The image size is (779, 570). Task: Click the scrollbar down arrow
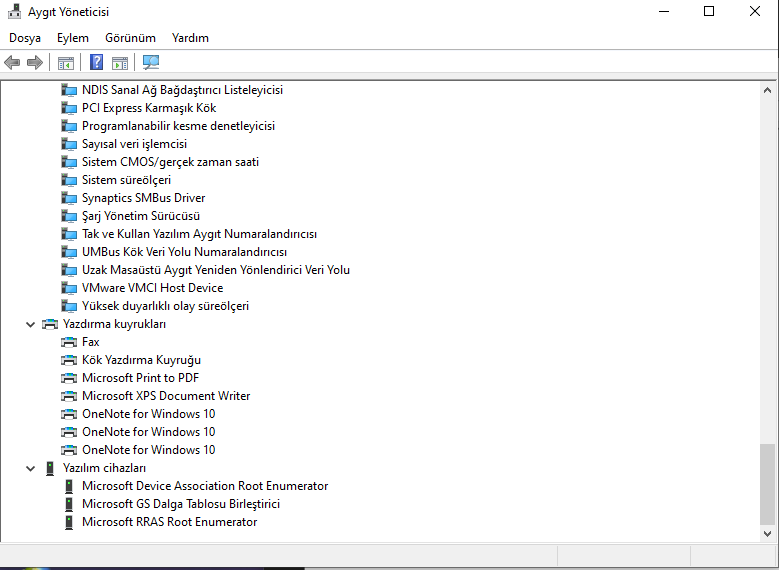click(x=767, y=534)
